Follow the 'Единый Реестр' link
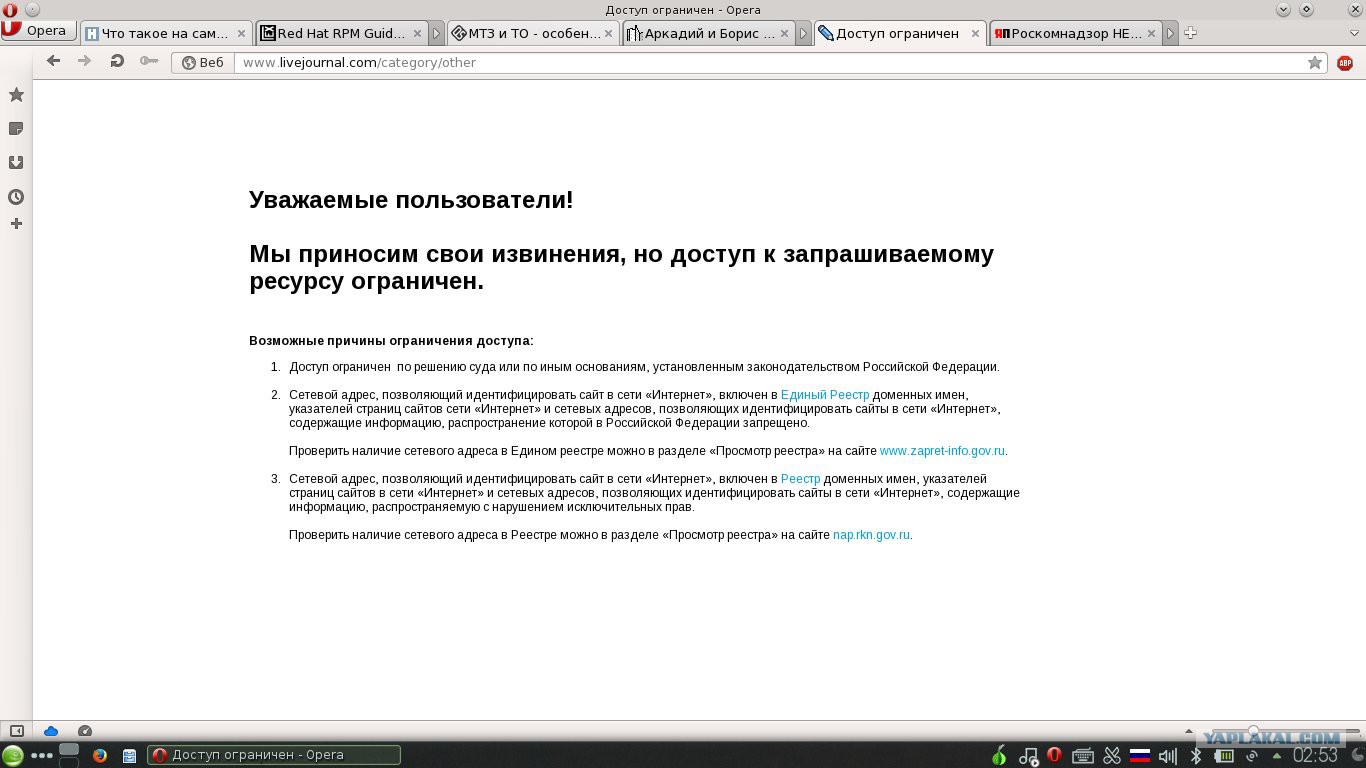The image size is (1366, 768). [825, 395]
